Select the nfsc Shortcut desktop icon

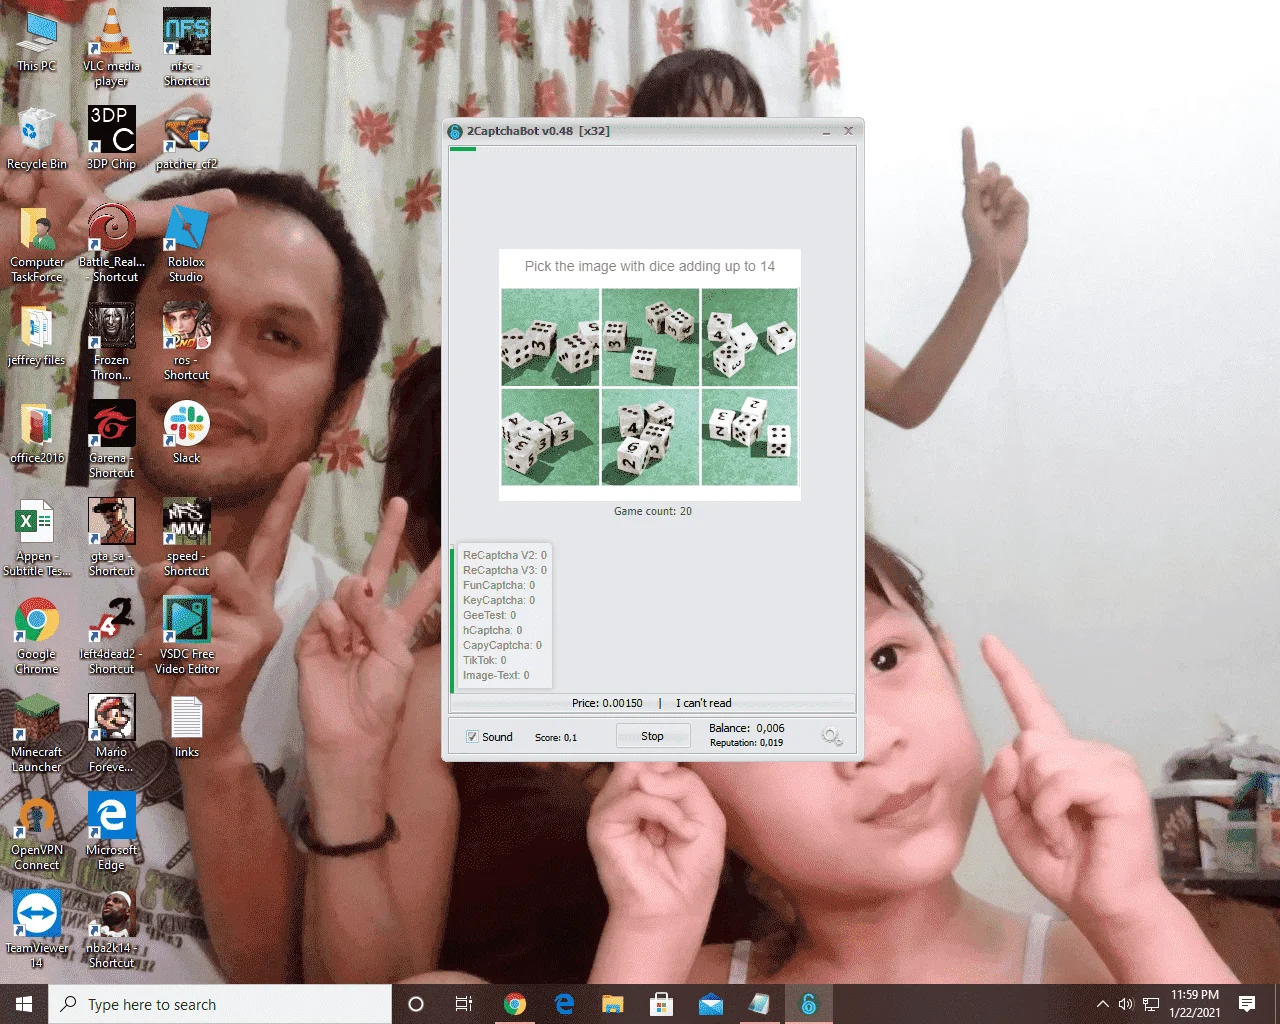[x=187, y=46]
